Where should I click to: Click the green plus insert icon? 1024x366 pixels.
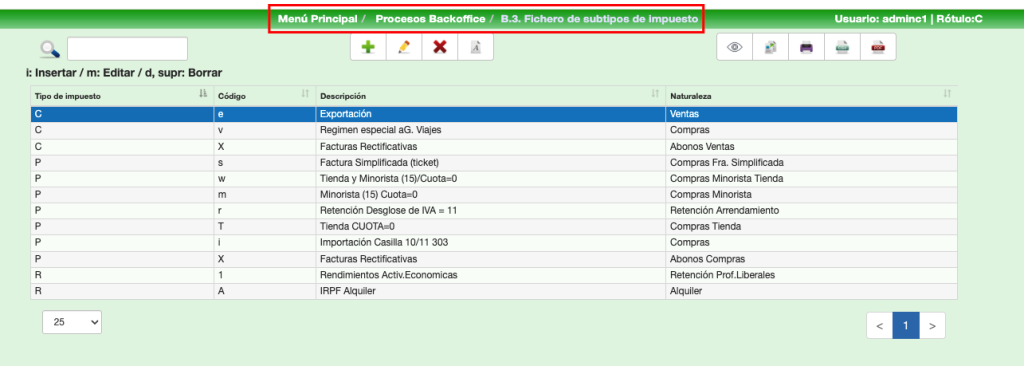[368, 47]
